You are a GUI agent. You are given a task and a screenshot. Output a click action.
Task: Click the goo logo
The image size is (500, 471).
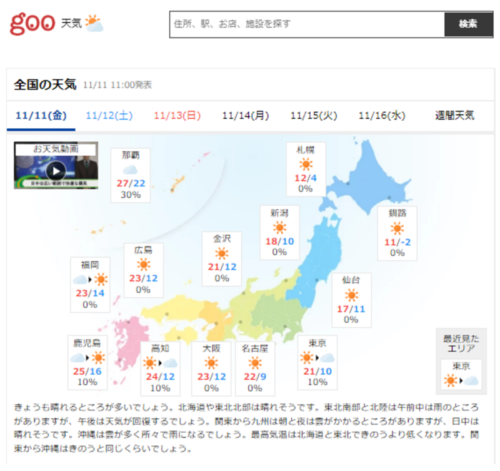32,23
